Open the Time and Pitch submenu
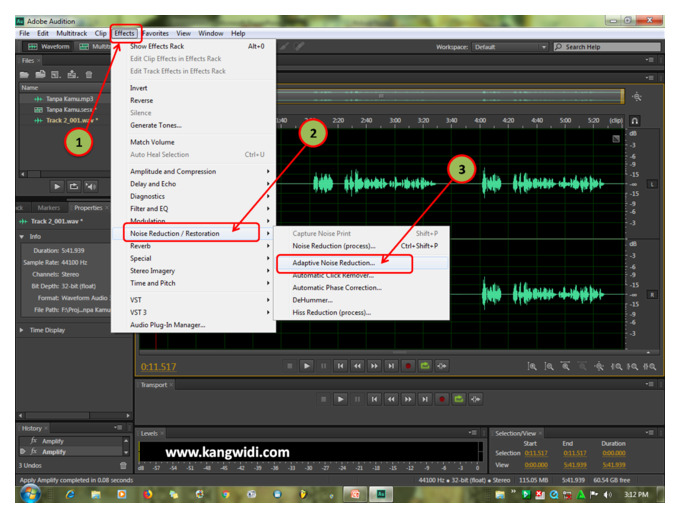This screenshot has width=680, height=518. (x=193, y=283)
